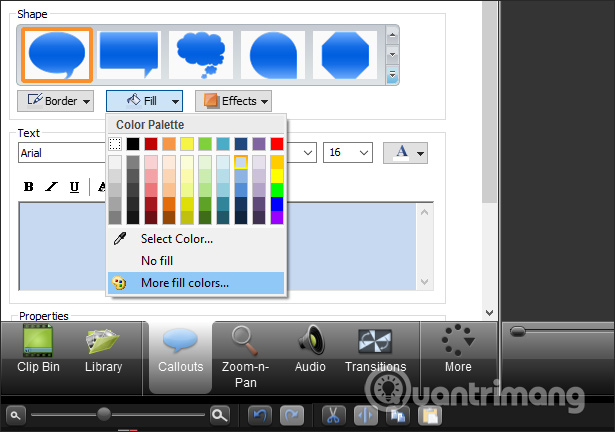Image resolution: width=615 pixels, height=432 pixels.
Task: Open the Transitions tool
Action: pos(375,349)
